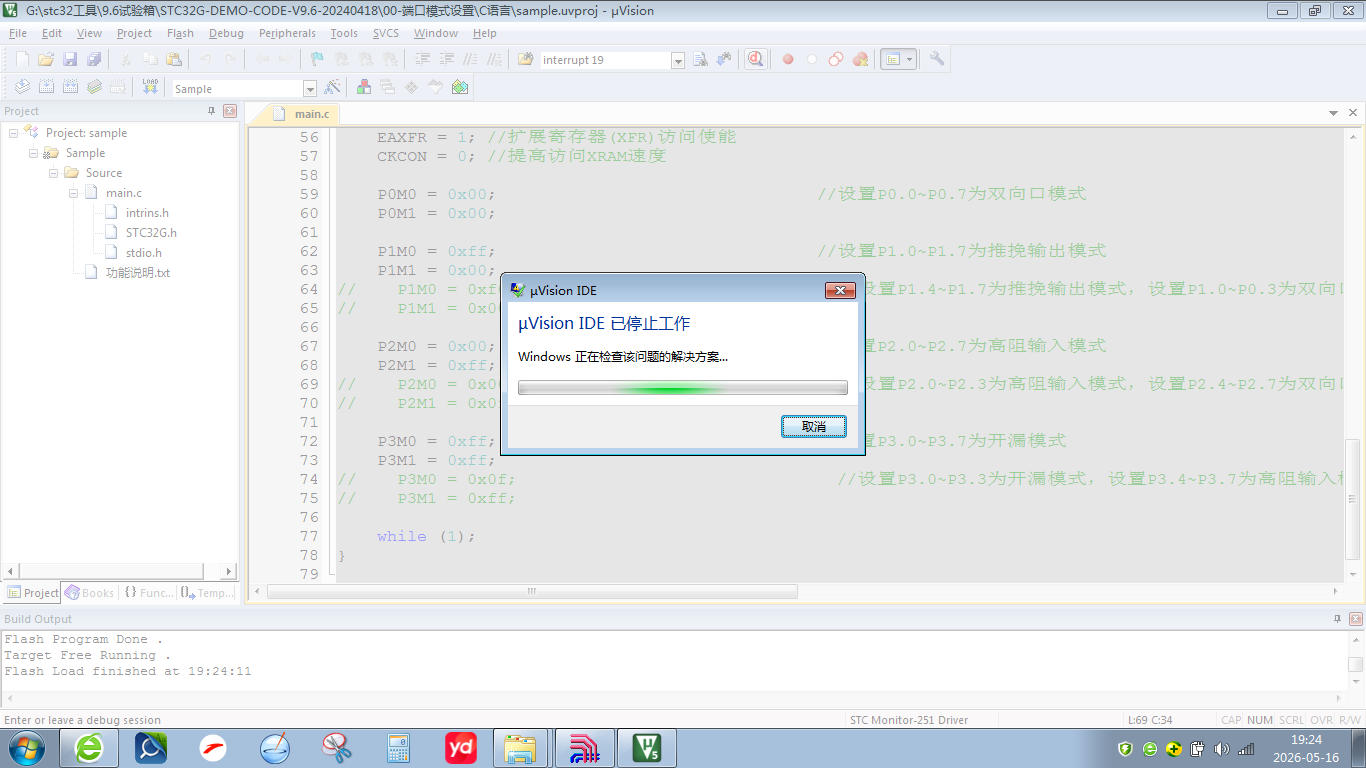This screenshot has height=768, width=1366.
Task: Switch to the Books panel tab
Action: click(x=89, y=593)
